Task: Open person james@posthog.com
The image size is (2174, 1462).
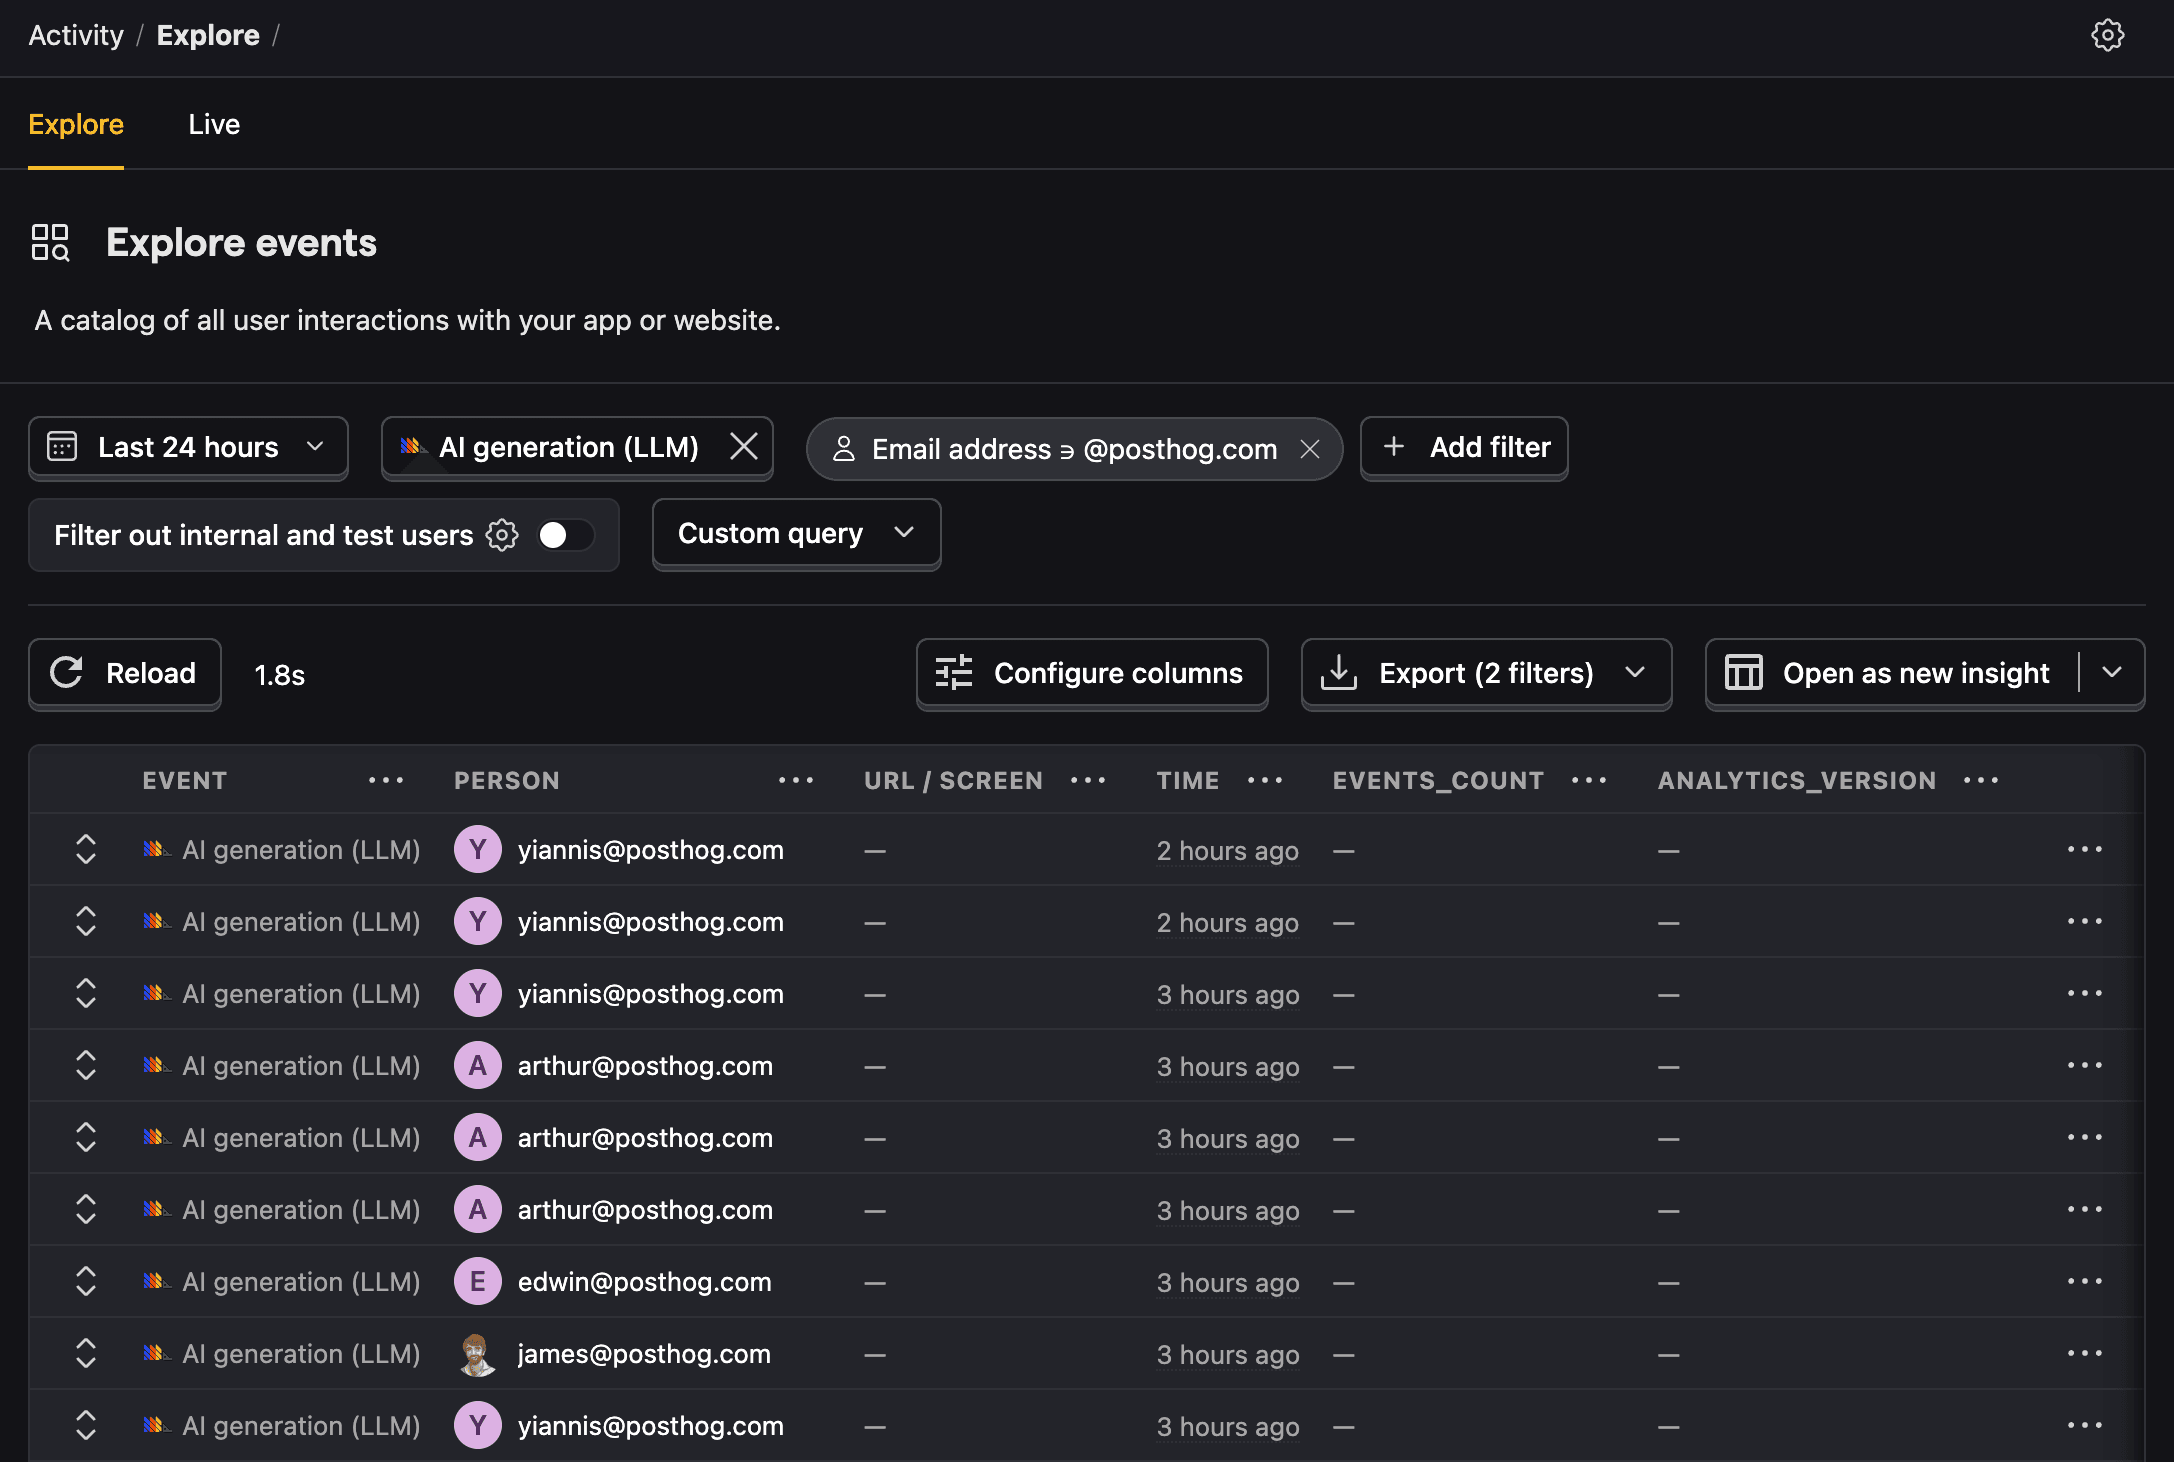Action: point(644,1354)
